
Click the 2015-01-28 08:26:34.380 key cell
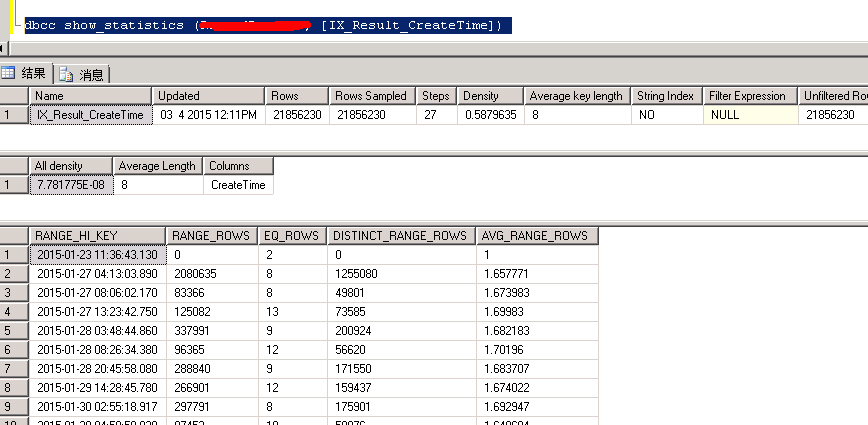[x=97, y=350]
